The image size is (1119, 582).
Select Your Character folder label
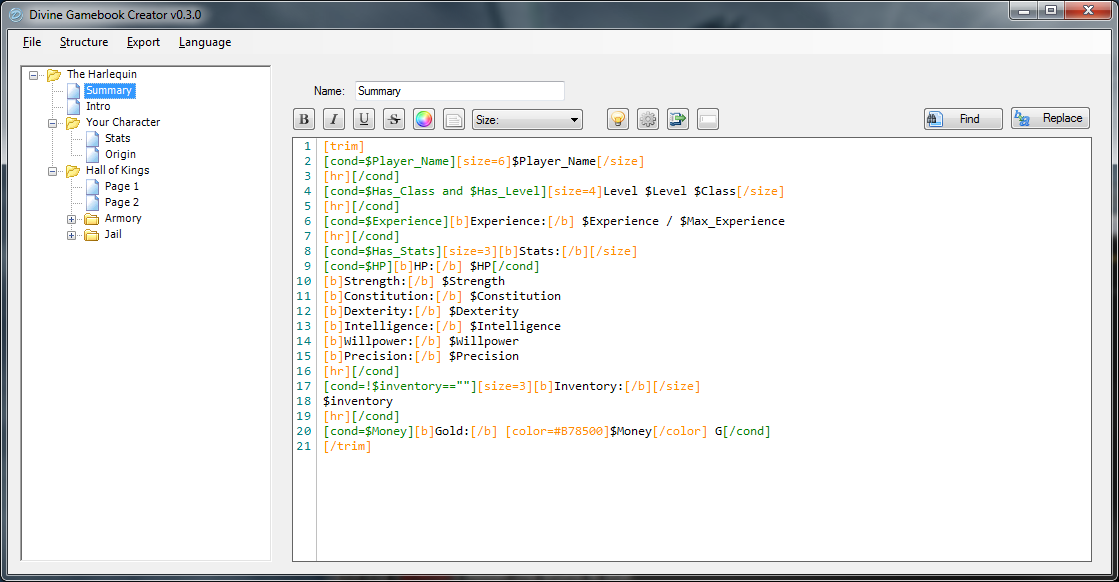pyautogui.click(x=123, y=122)
